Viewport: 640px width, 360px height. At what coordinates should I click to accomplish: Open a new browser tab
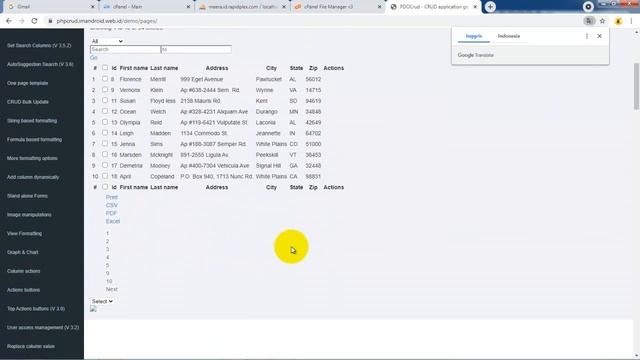pyautogui.click(x=490, y=7)
